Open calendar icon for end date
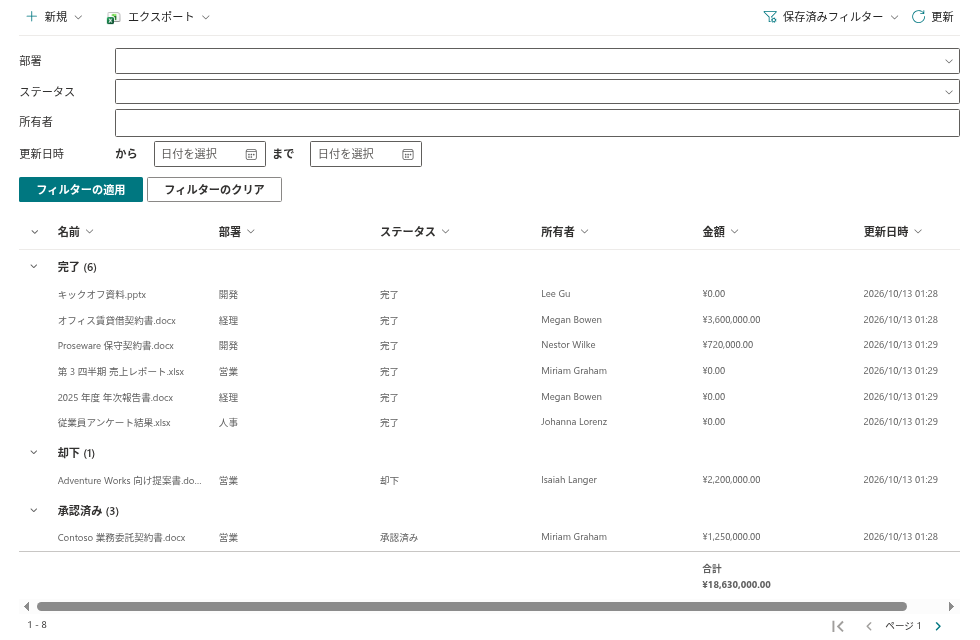This screenshot has height=640, width=980. click(x=408, y=154)
